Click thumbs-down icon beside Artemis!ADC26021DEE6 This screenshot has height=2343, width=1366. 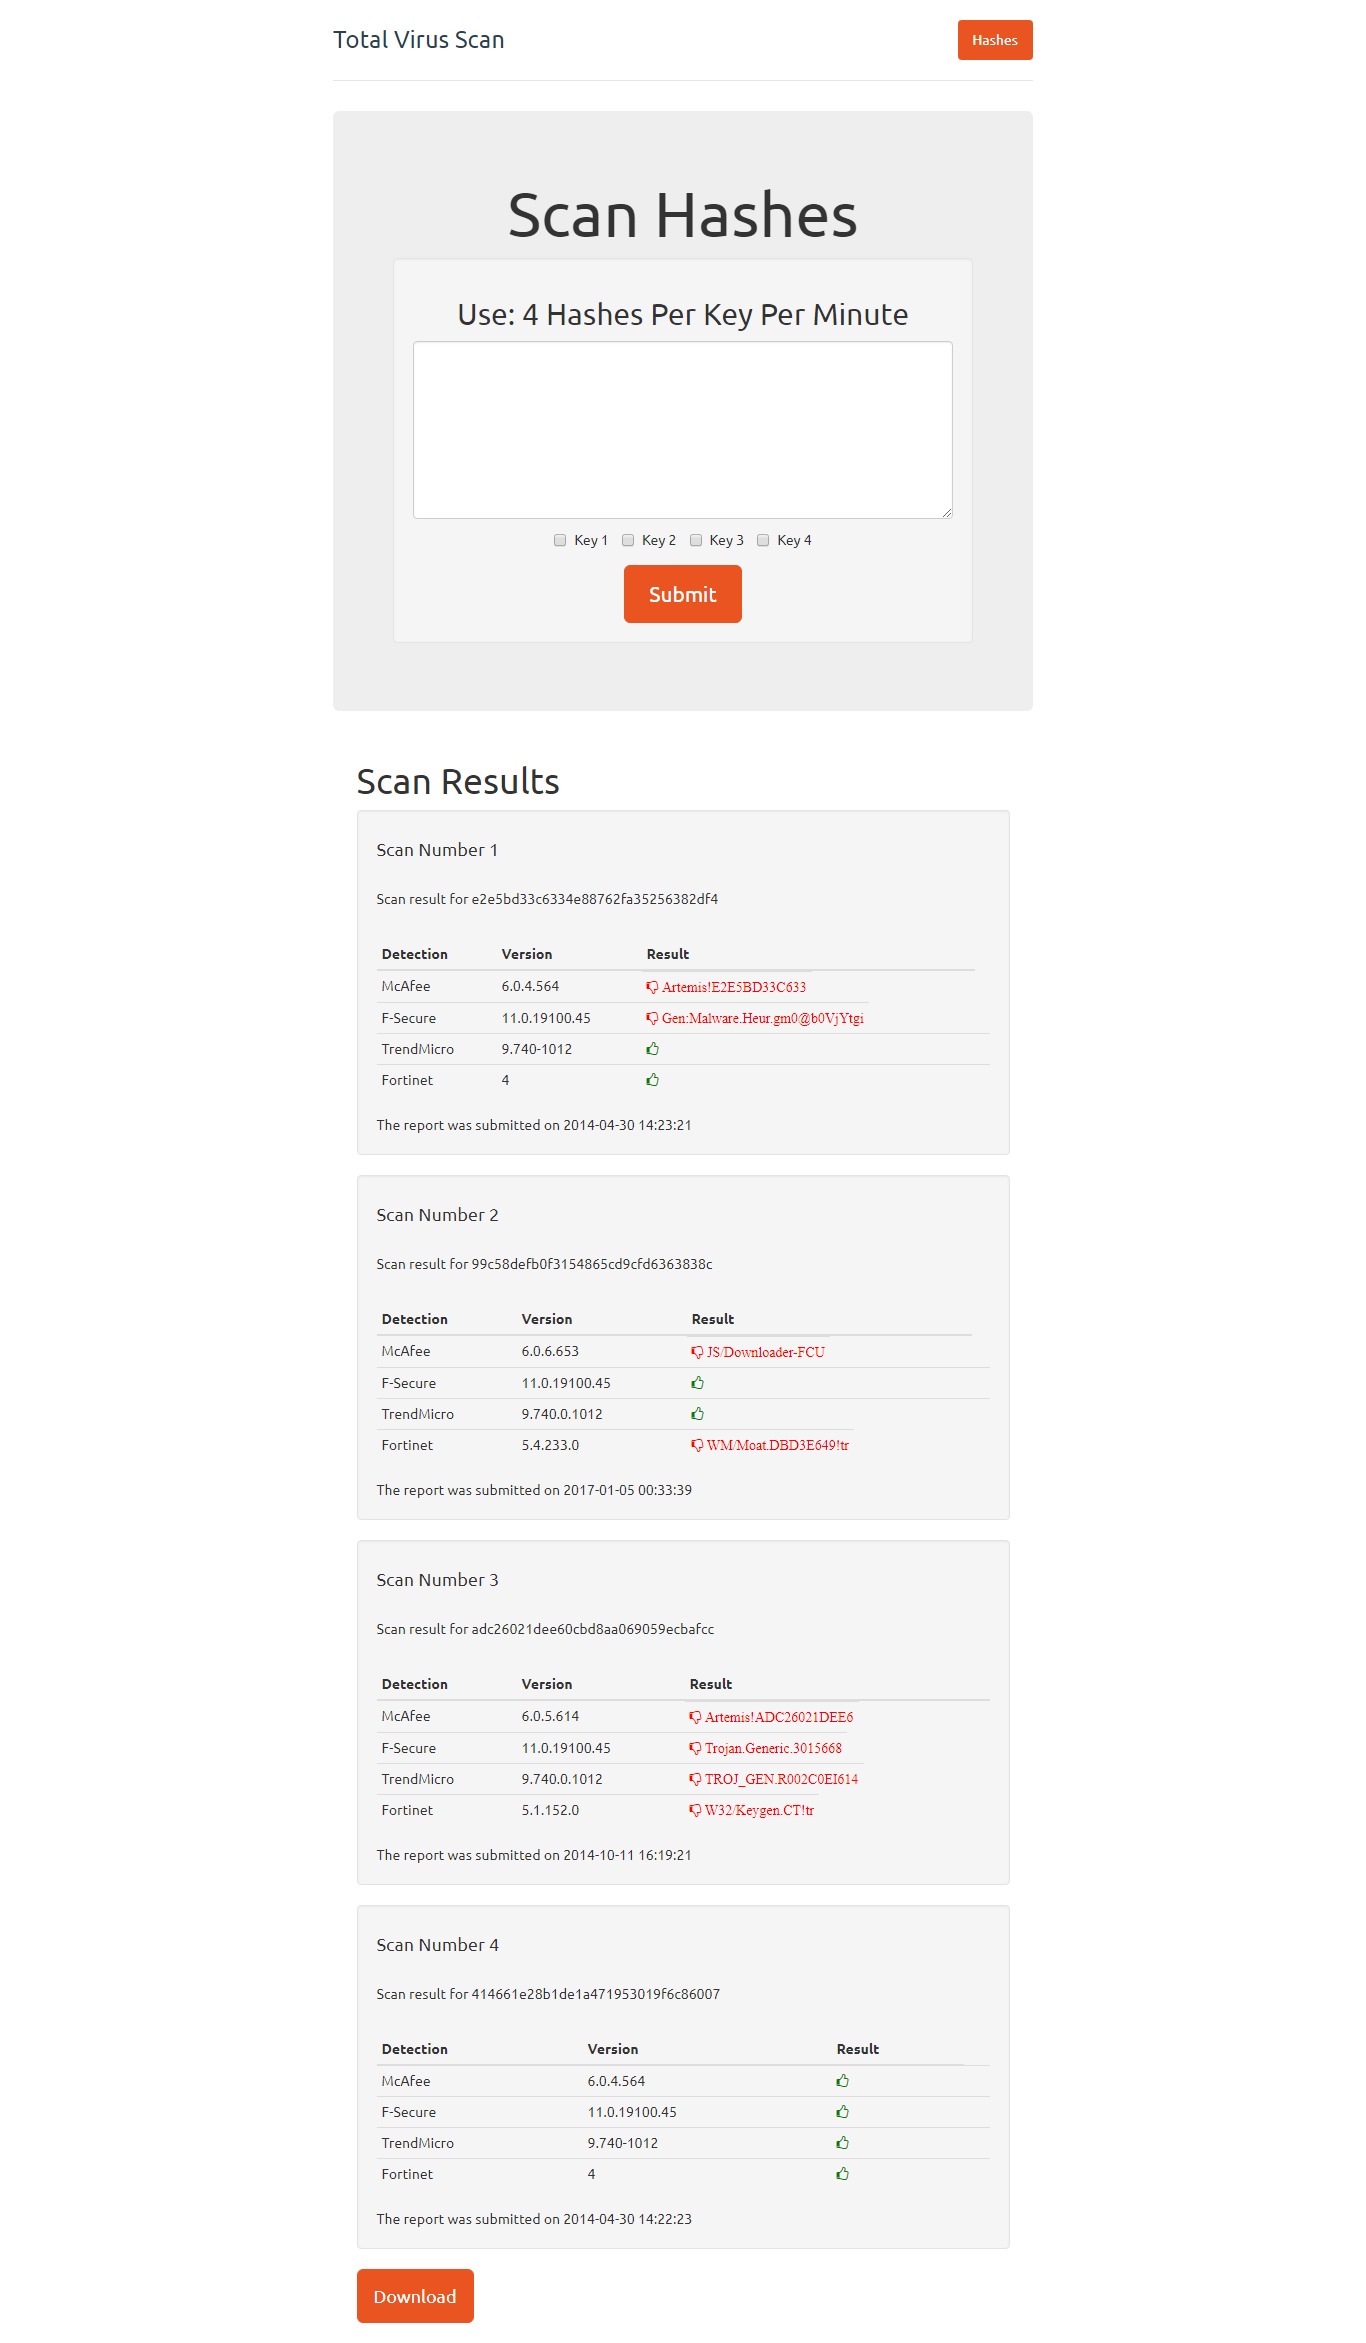pyautogui.click(x=695, y=1717)
